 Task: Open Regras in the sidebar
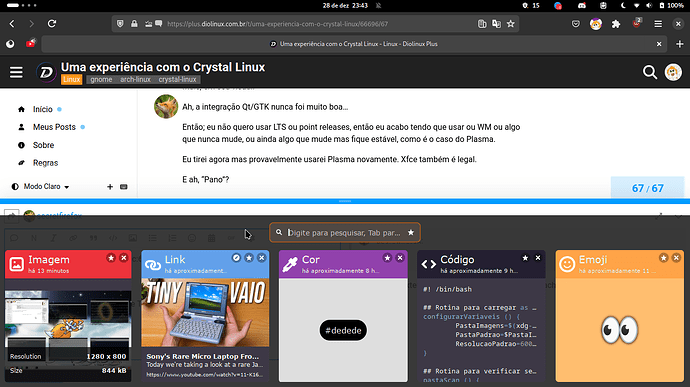click(45, 163)
